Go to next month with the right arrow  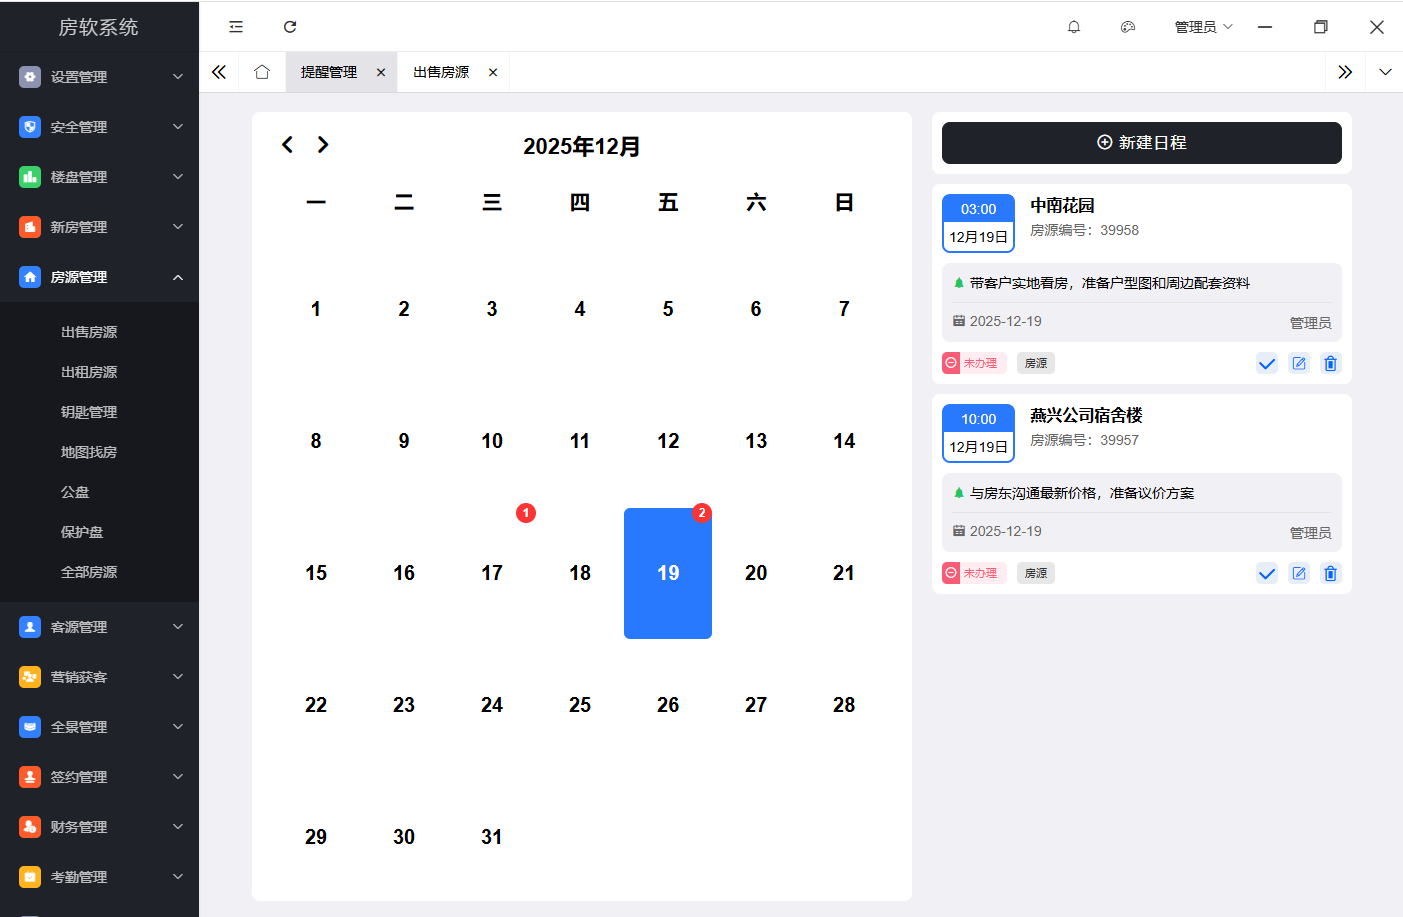[322, 144]
